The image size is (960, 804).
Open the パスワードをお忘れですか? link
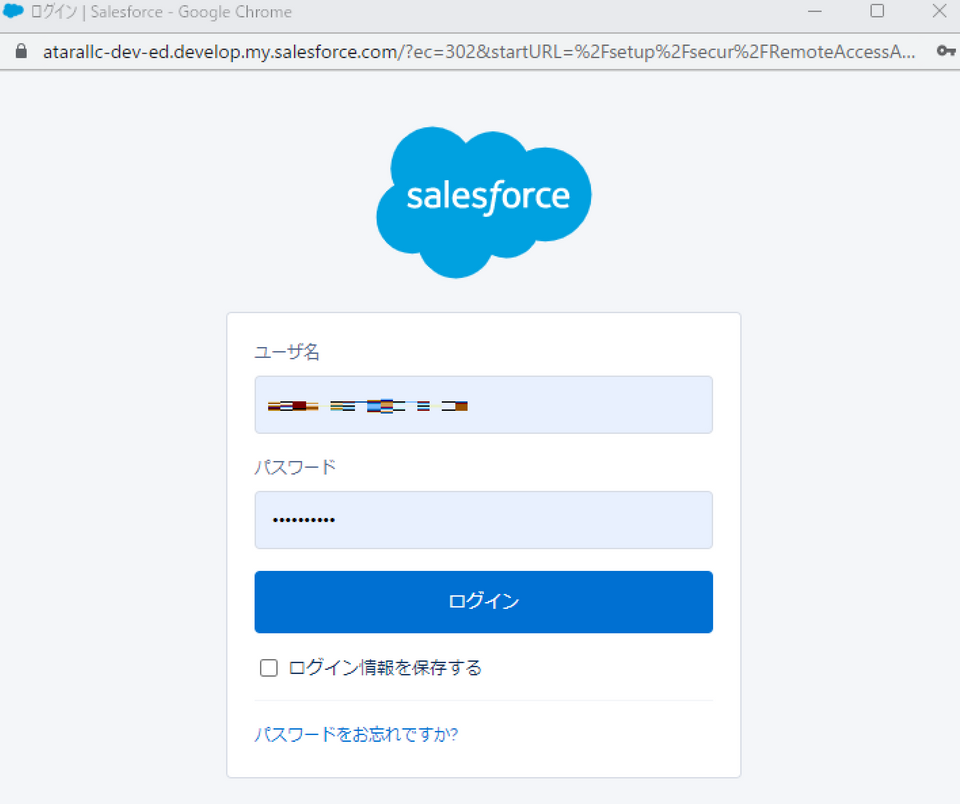(x=356, y=734)
